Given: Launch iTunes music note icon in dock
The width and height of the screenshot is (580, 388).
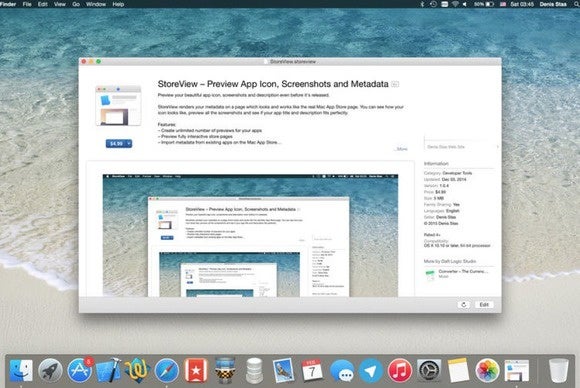Looking at the screenshot, I should pos(400,370).
